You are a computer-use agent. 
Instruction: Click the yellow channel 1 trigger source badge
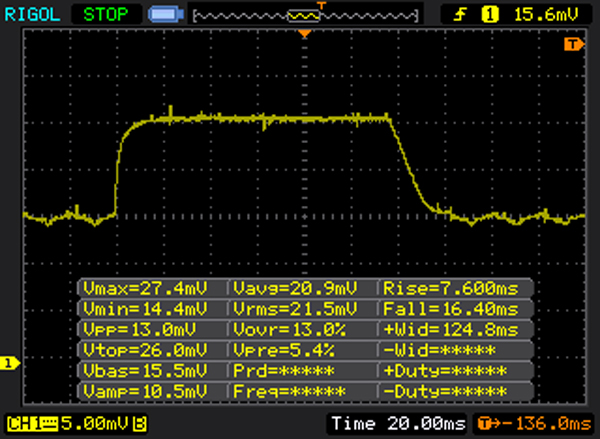point(490,15)
